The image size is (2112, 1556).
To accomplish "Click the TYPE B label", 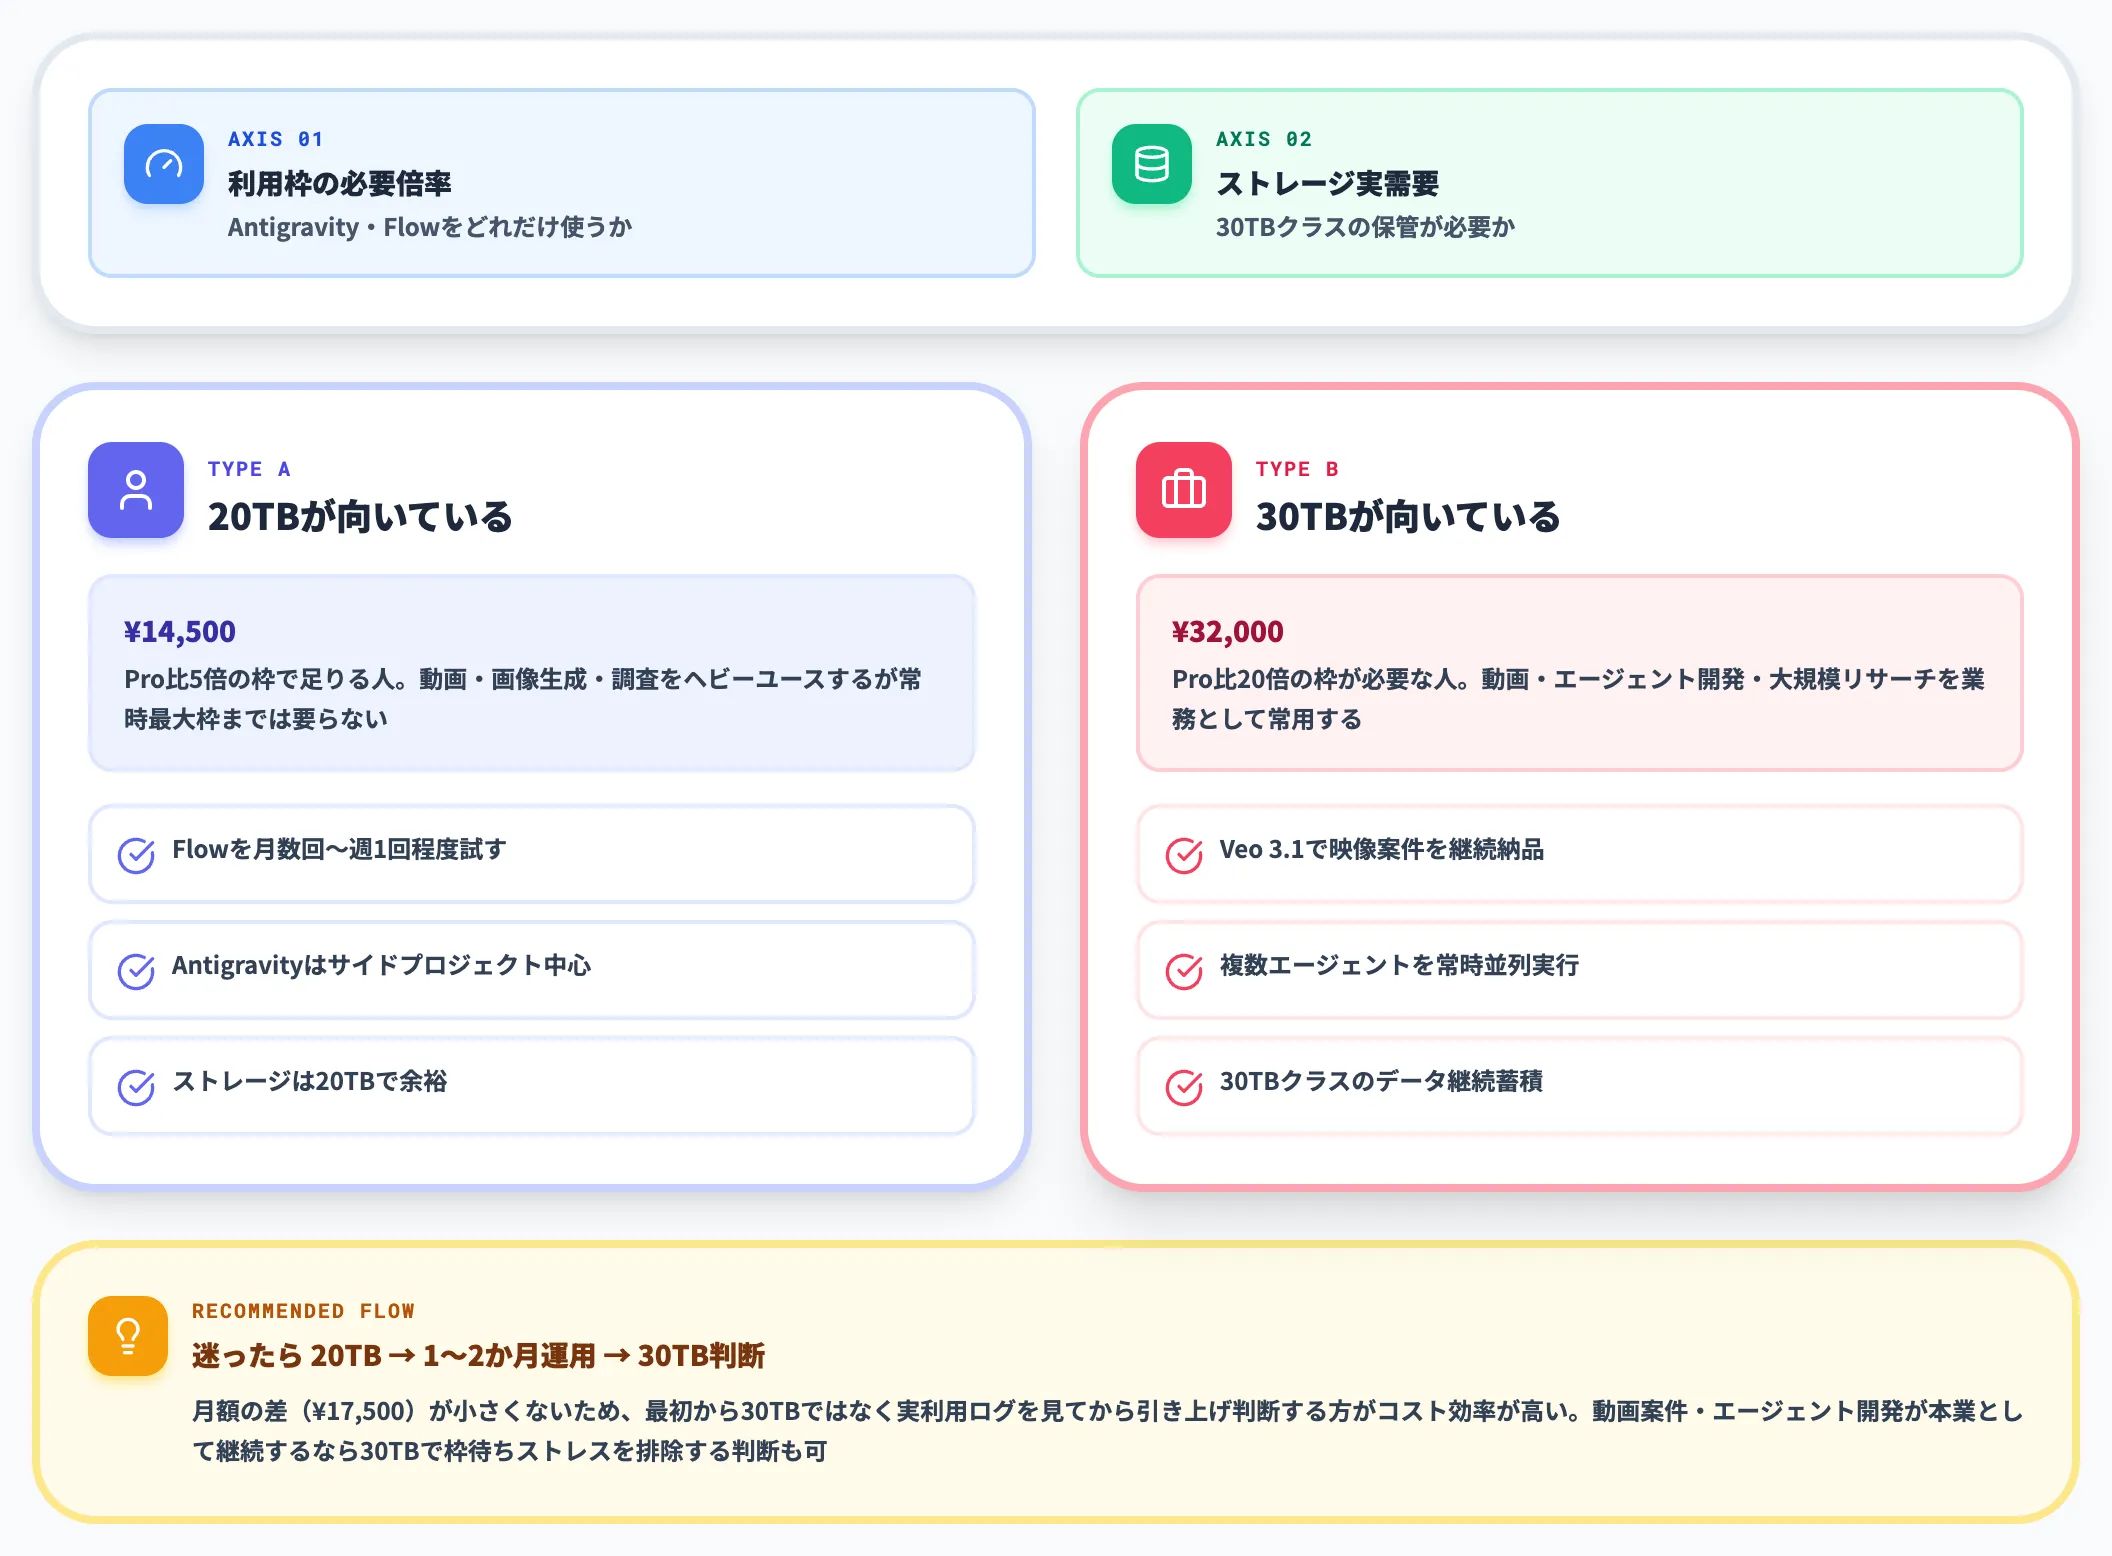I will [x=1297, y=469].
